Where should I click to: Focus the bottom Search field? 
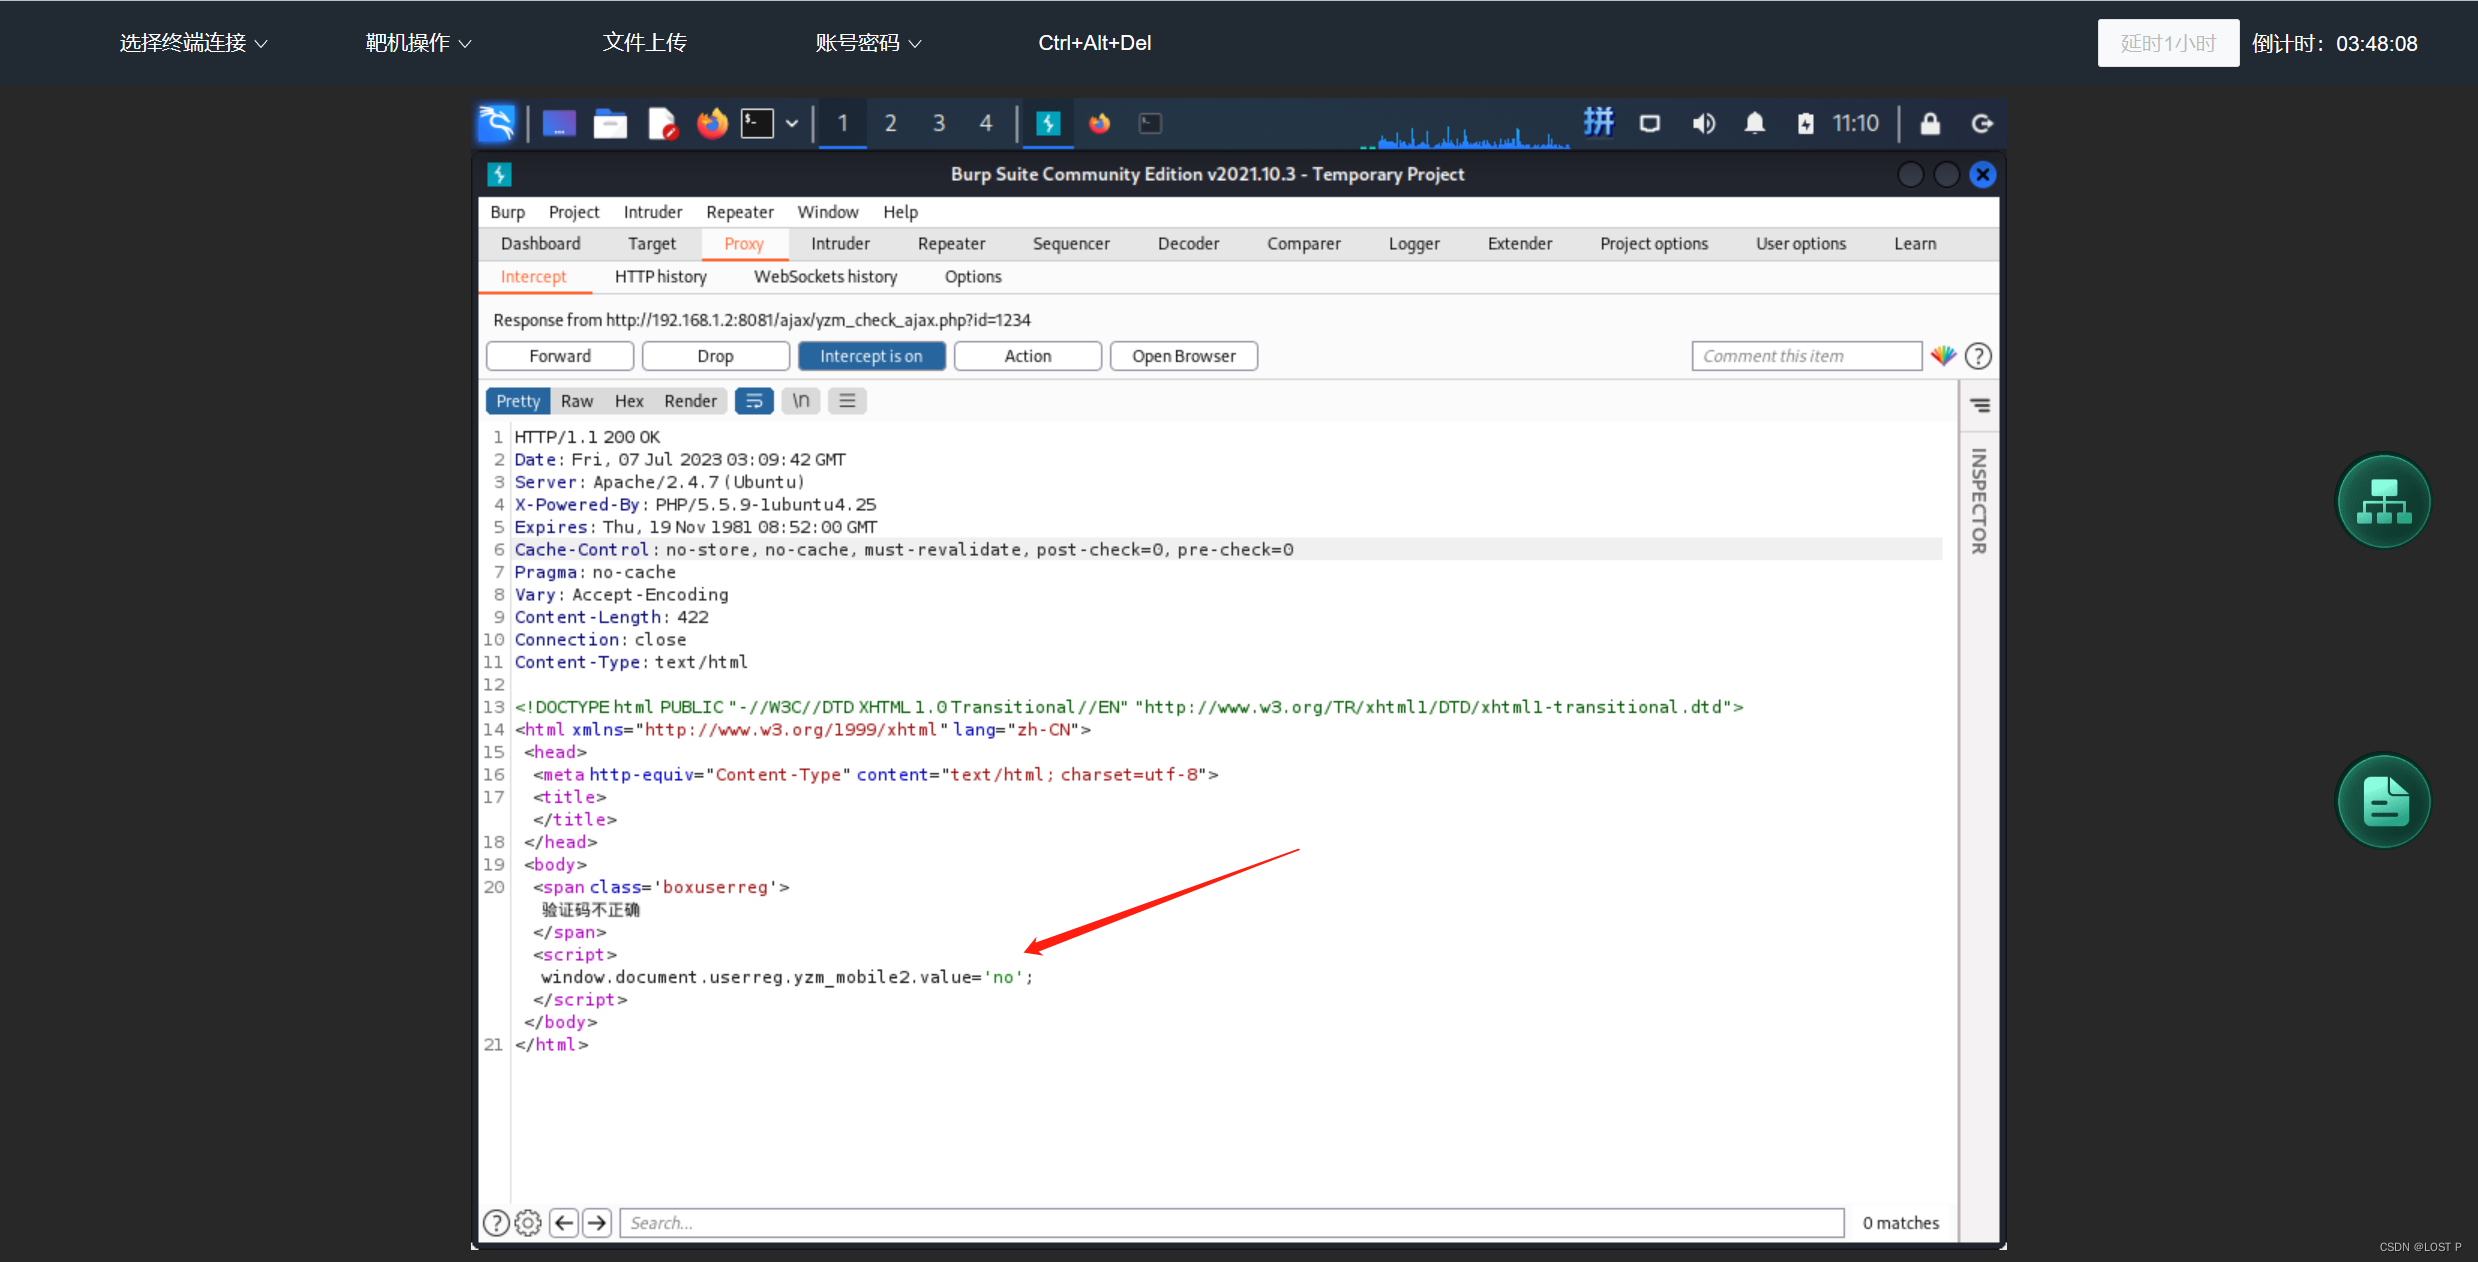[1232, 1223]
